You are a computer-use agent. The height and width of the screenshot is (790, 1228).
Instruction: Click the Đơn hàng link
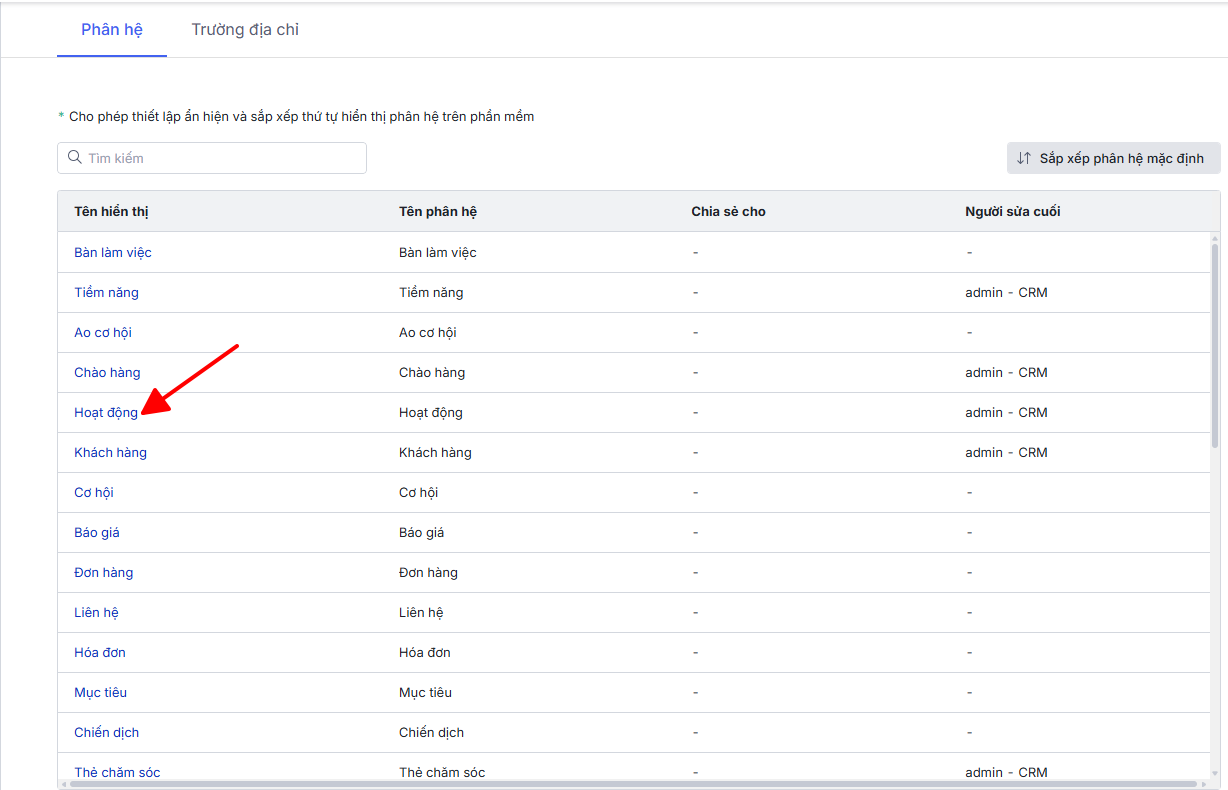(103, 572)
